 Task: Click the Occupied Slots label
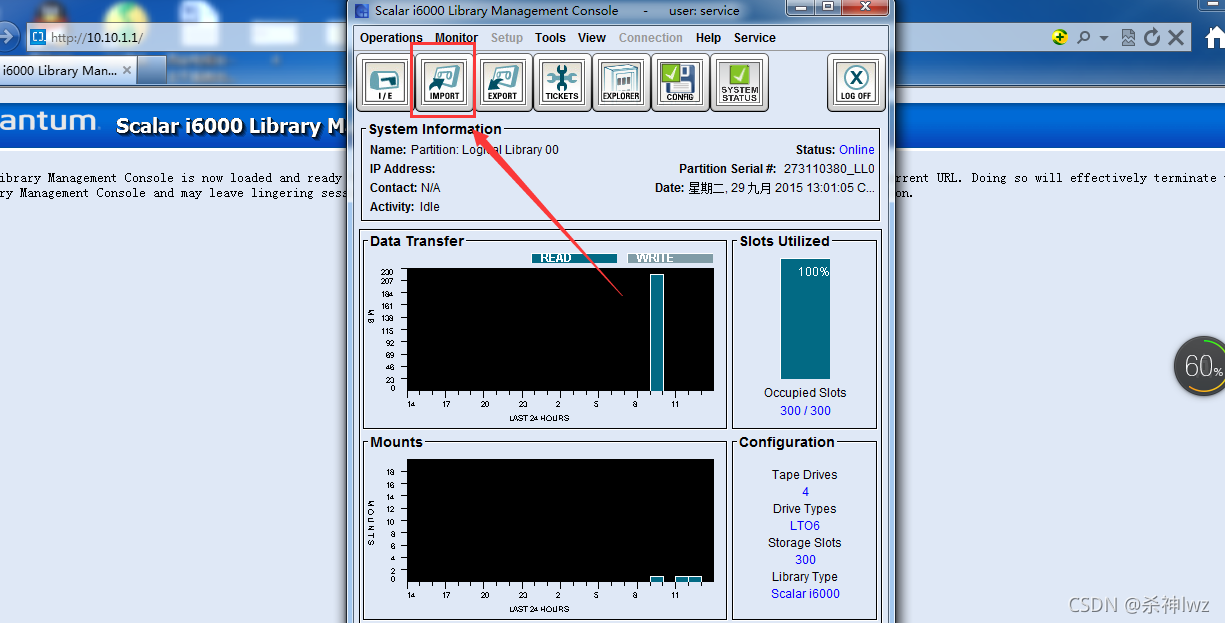tap(805, 393)
